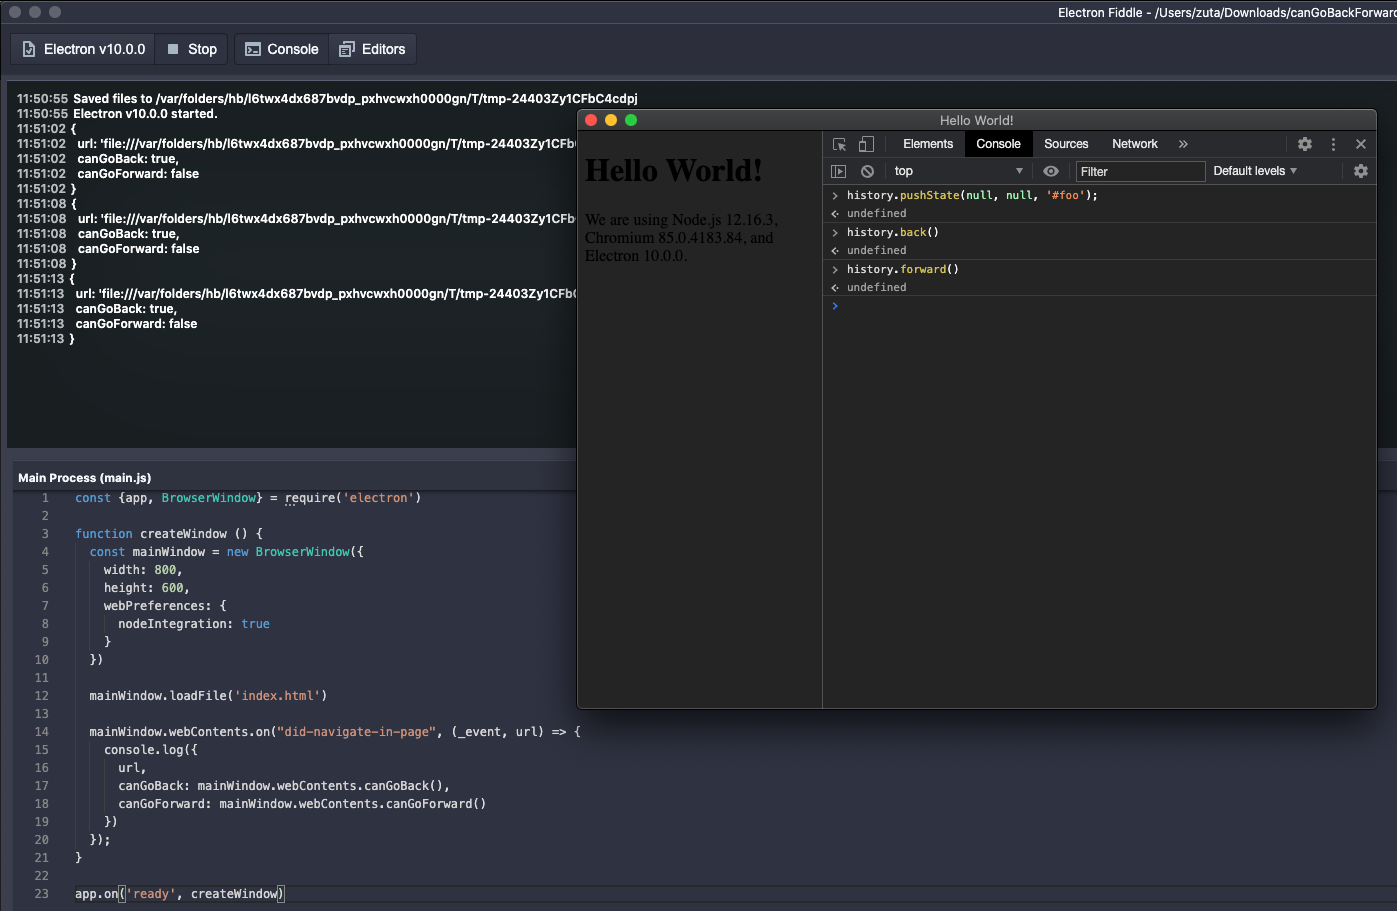Image resolution: width=1397 pixels, height=911 pixels.
Task: Click the console Filter input field
Action: click(1140, 171)
